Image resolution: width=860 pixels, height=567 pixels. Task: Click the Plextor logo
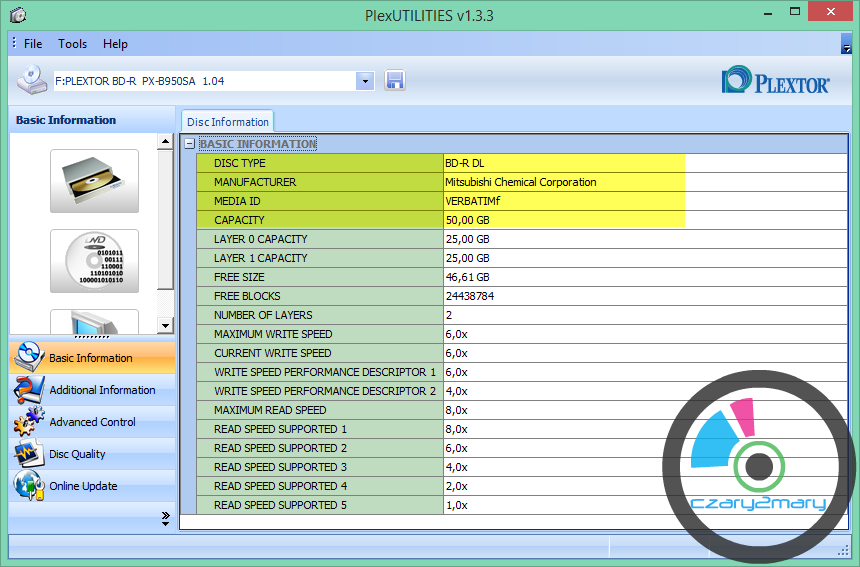pyautogui.click(x=775, y=81)
